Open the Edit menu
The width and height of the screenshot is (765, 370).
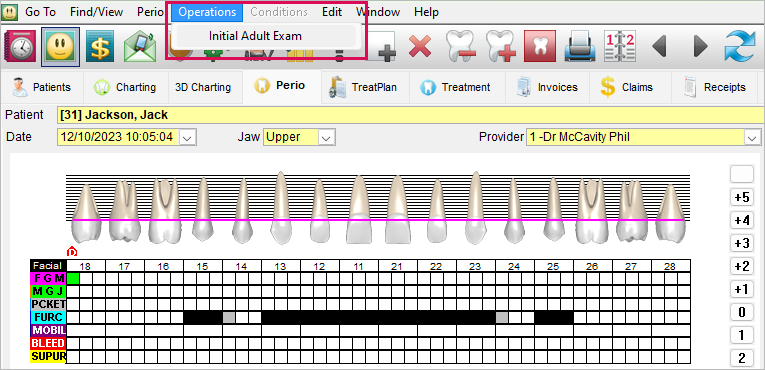[332, 12]
